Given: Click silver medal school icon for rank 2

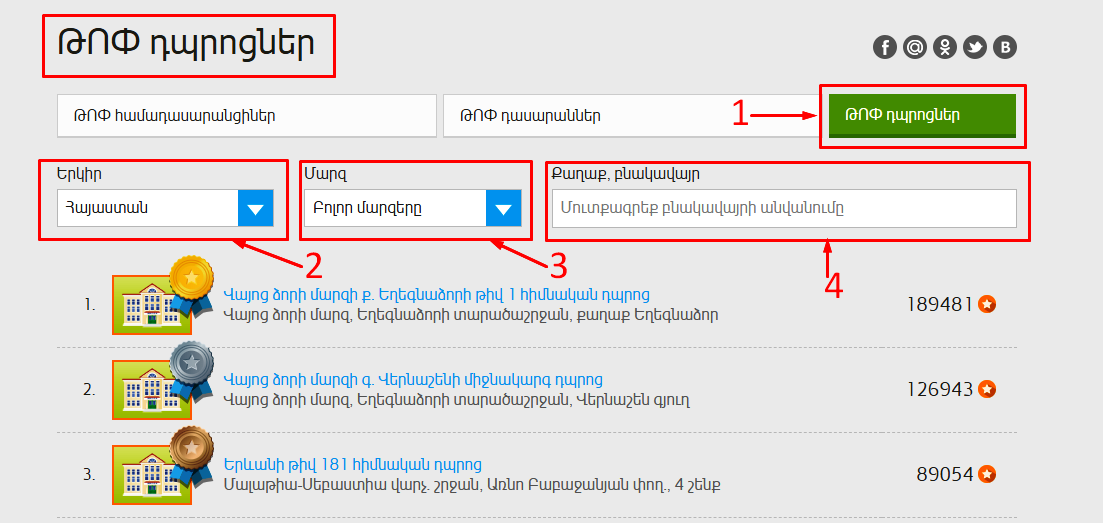Looking at the screenshot, I should [x=162, y=381].
